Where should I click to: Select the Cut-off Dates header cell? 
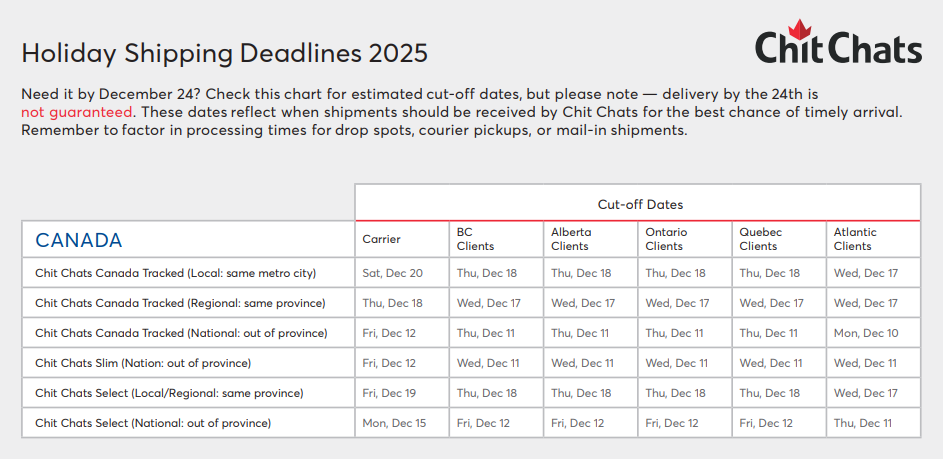click(x=640, y=204)
